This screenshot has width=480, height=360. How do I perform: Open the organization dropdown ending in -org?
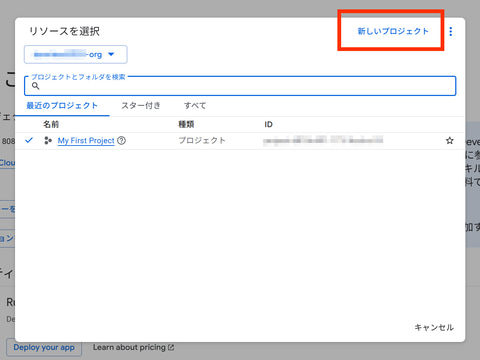(x=76, y=54)
